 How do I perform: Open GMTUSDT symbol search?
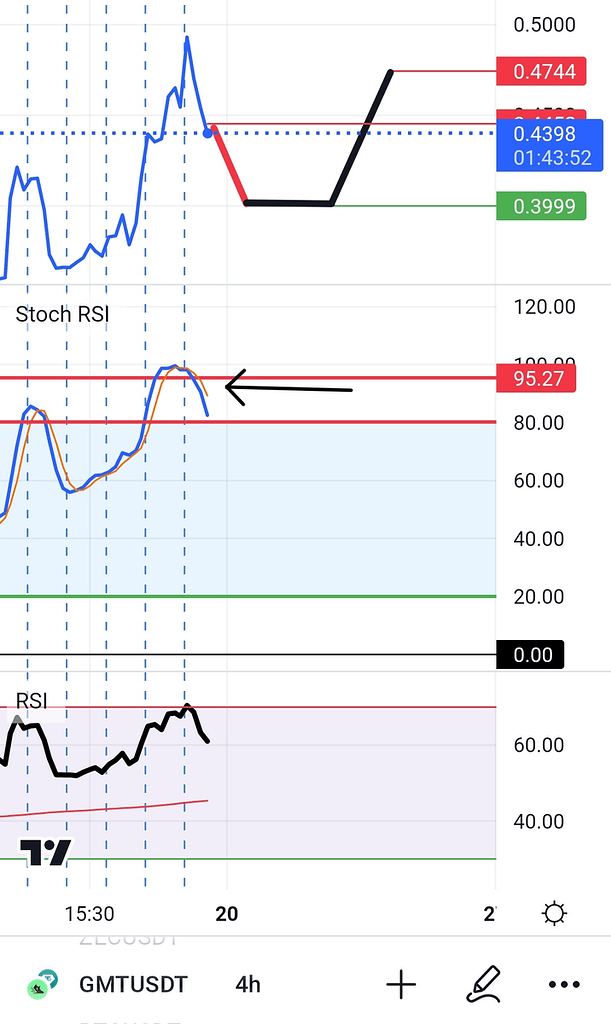click(132, 984)
